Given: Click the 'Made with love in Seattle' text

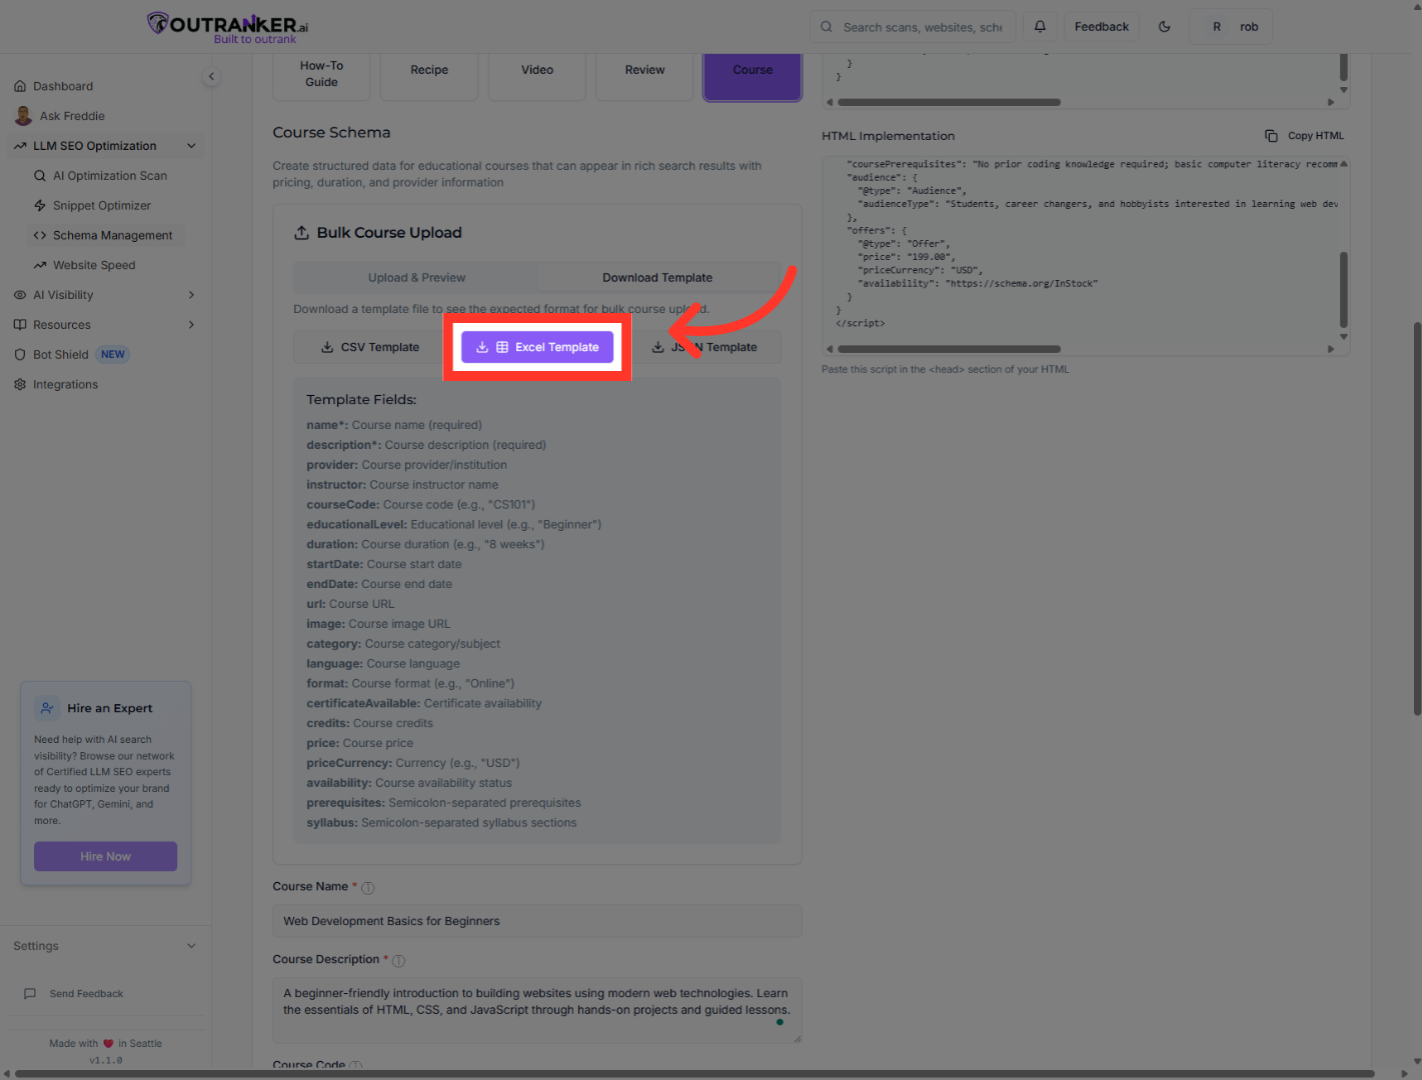Looking at the screenshot, I should pyautogui.click(x=106, y=1044).
